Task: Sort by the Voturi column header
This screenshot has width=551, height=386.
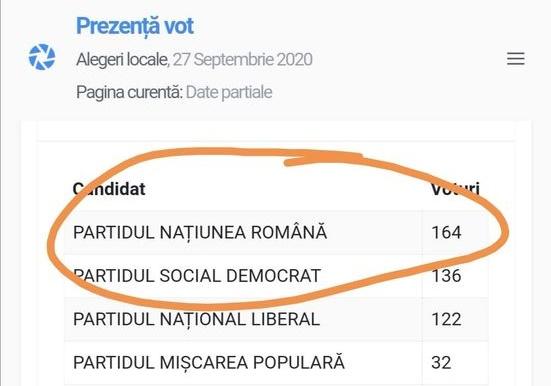Action: coord(455,189)
